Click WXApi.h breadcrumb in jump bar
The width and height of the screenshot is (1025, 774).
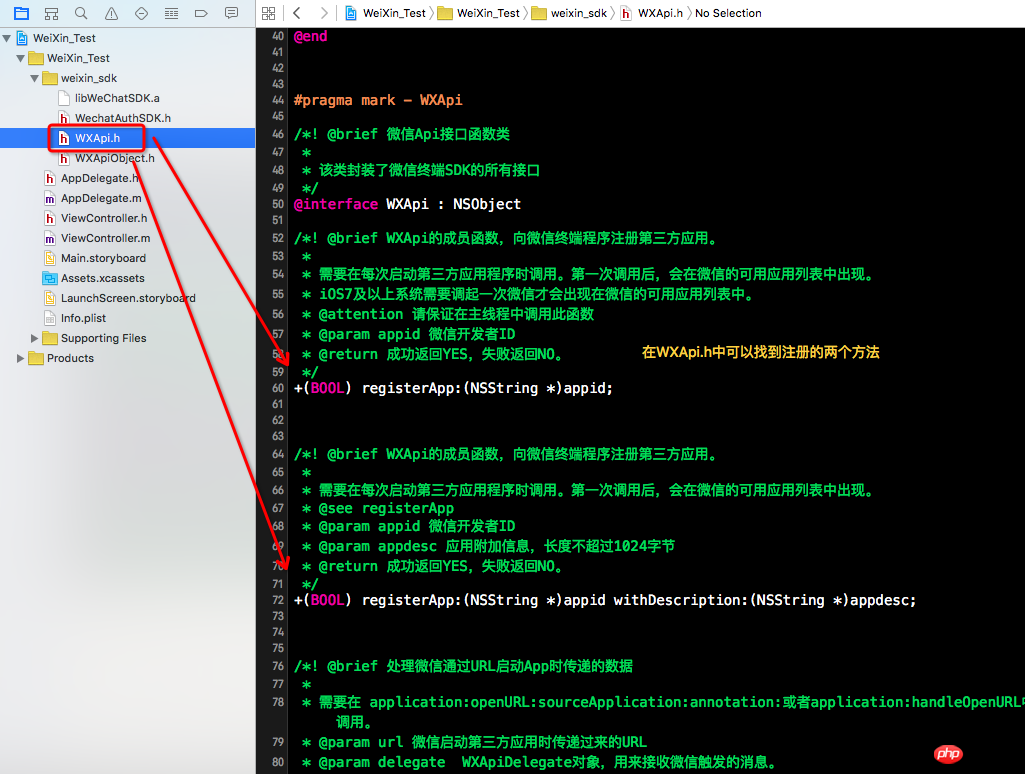click(652, 13)
